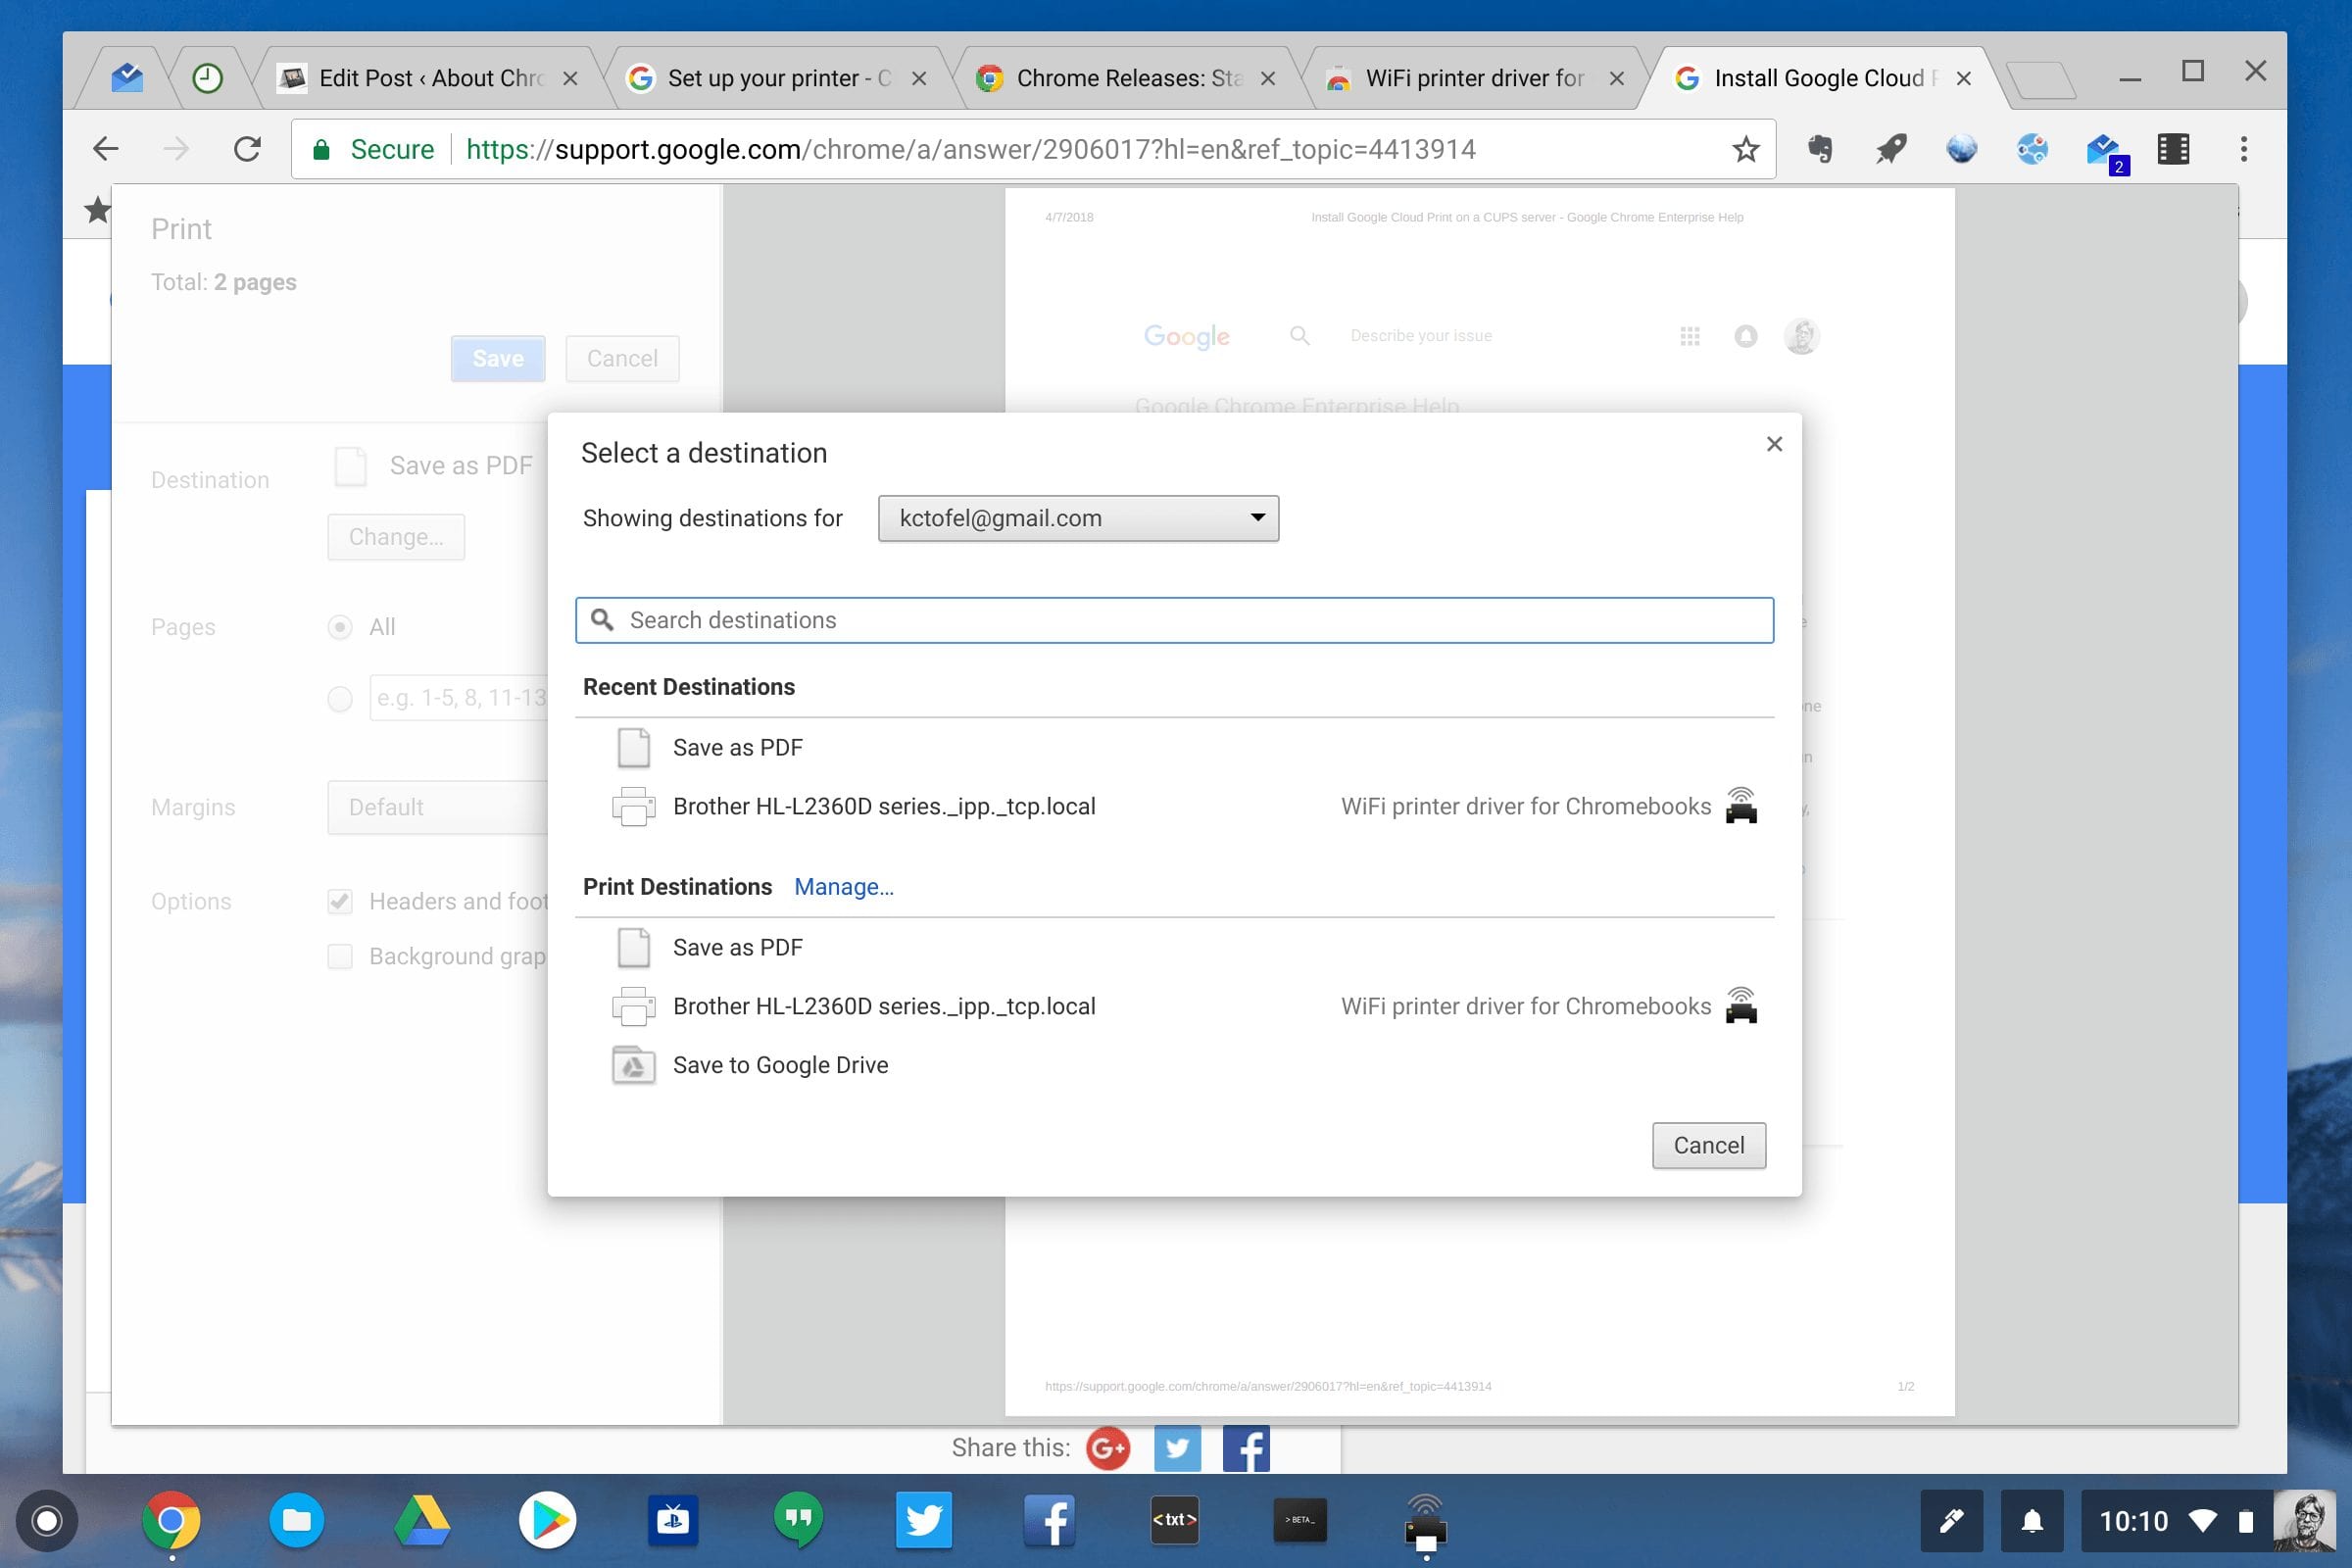2352x1568 pixels.
Task: Open Play Store from the shelf
Action: 547,1521
